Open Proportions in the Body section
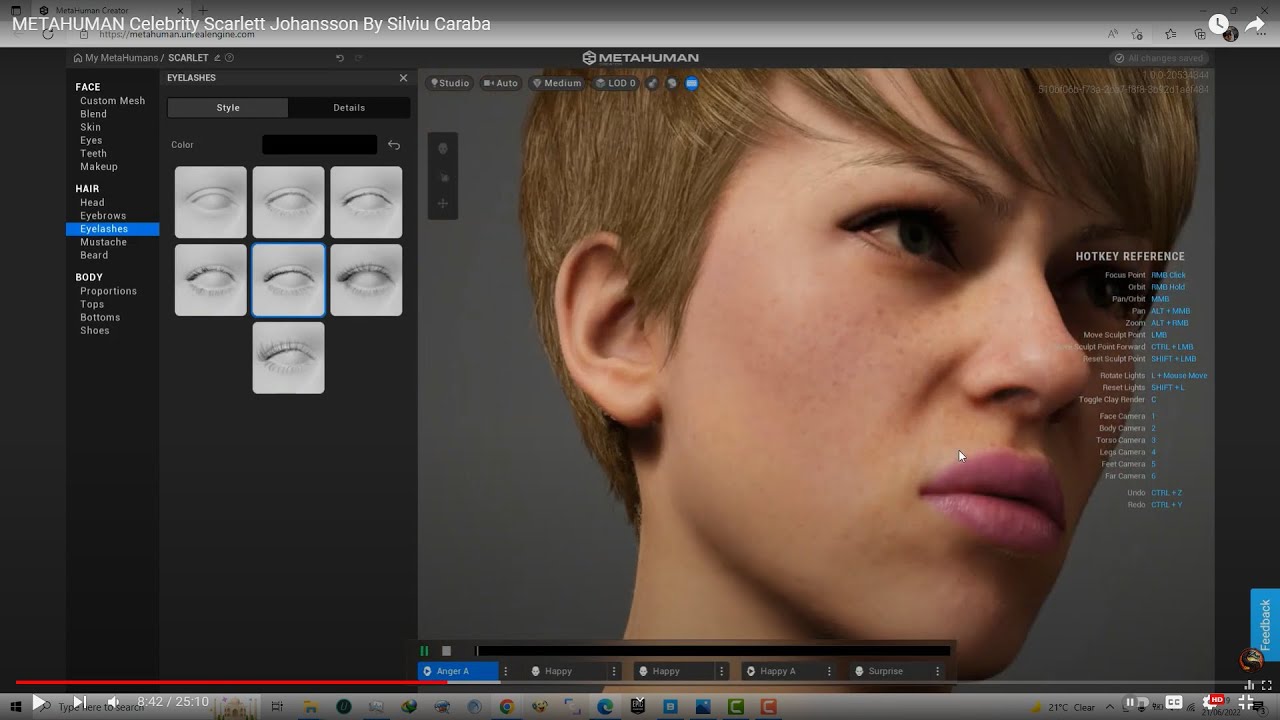This screenshot has height=720, width=1280. click(108, 291)
